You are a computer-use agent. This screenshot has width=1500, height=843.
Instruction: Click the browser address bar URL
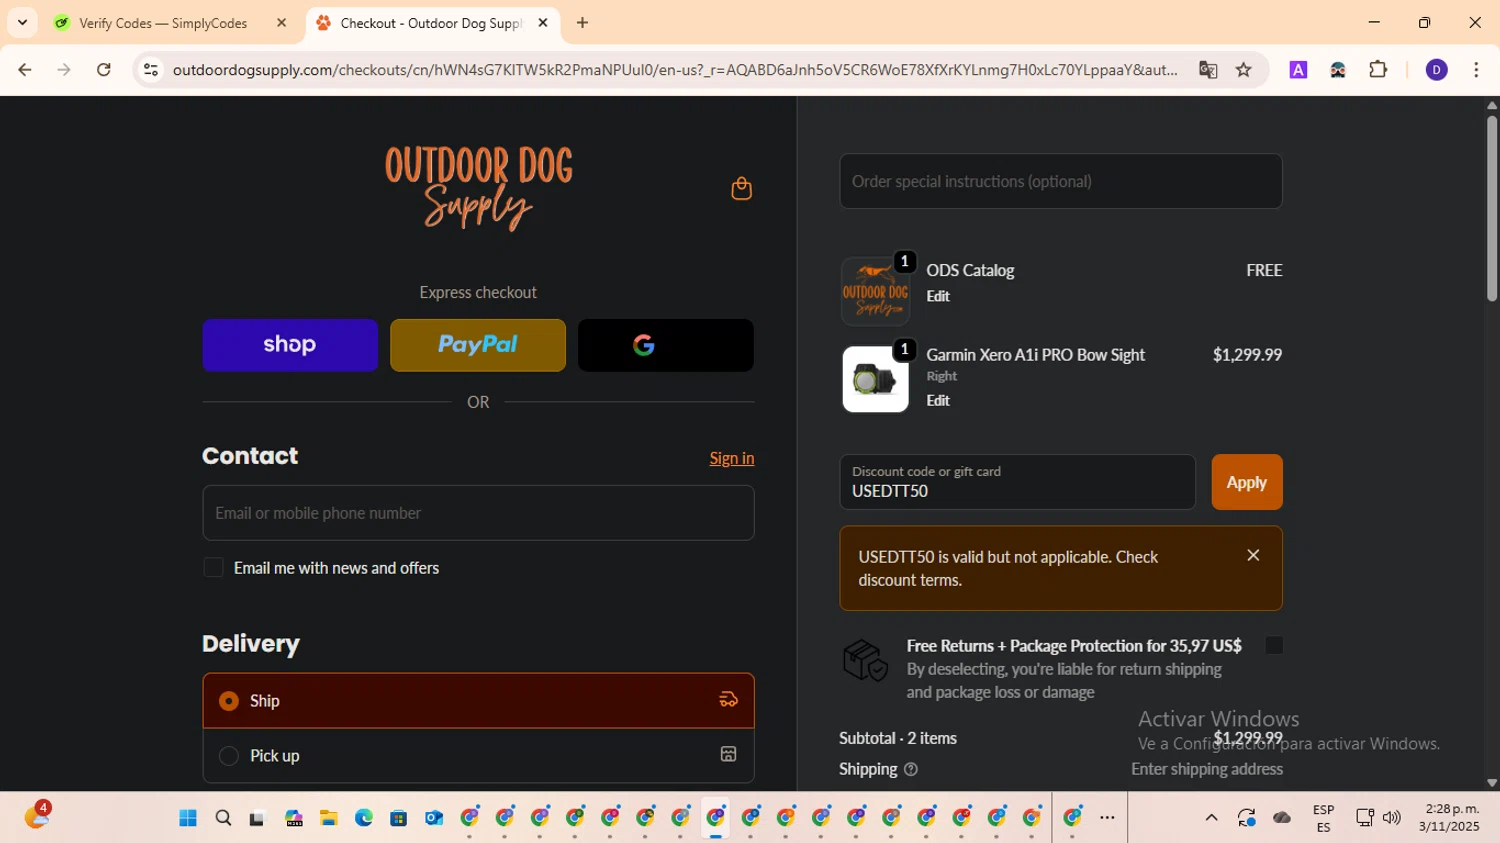pyautogui.click(x=675, y=70)
